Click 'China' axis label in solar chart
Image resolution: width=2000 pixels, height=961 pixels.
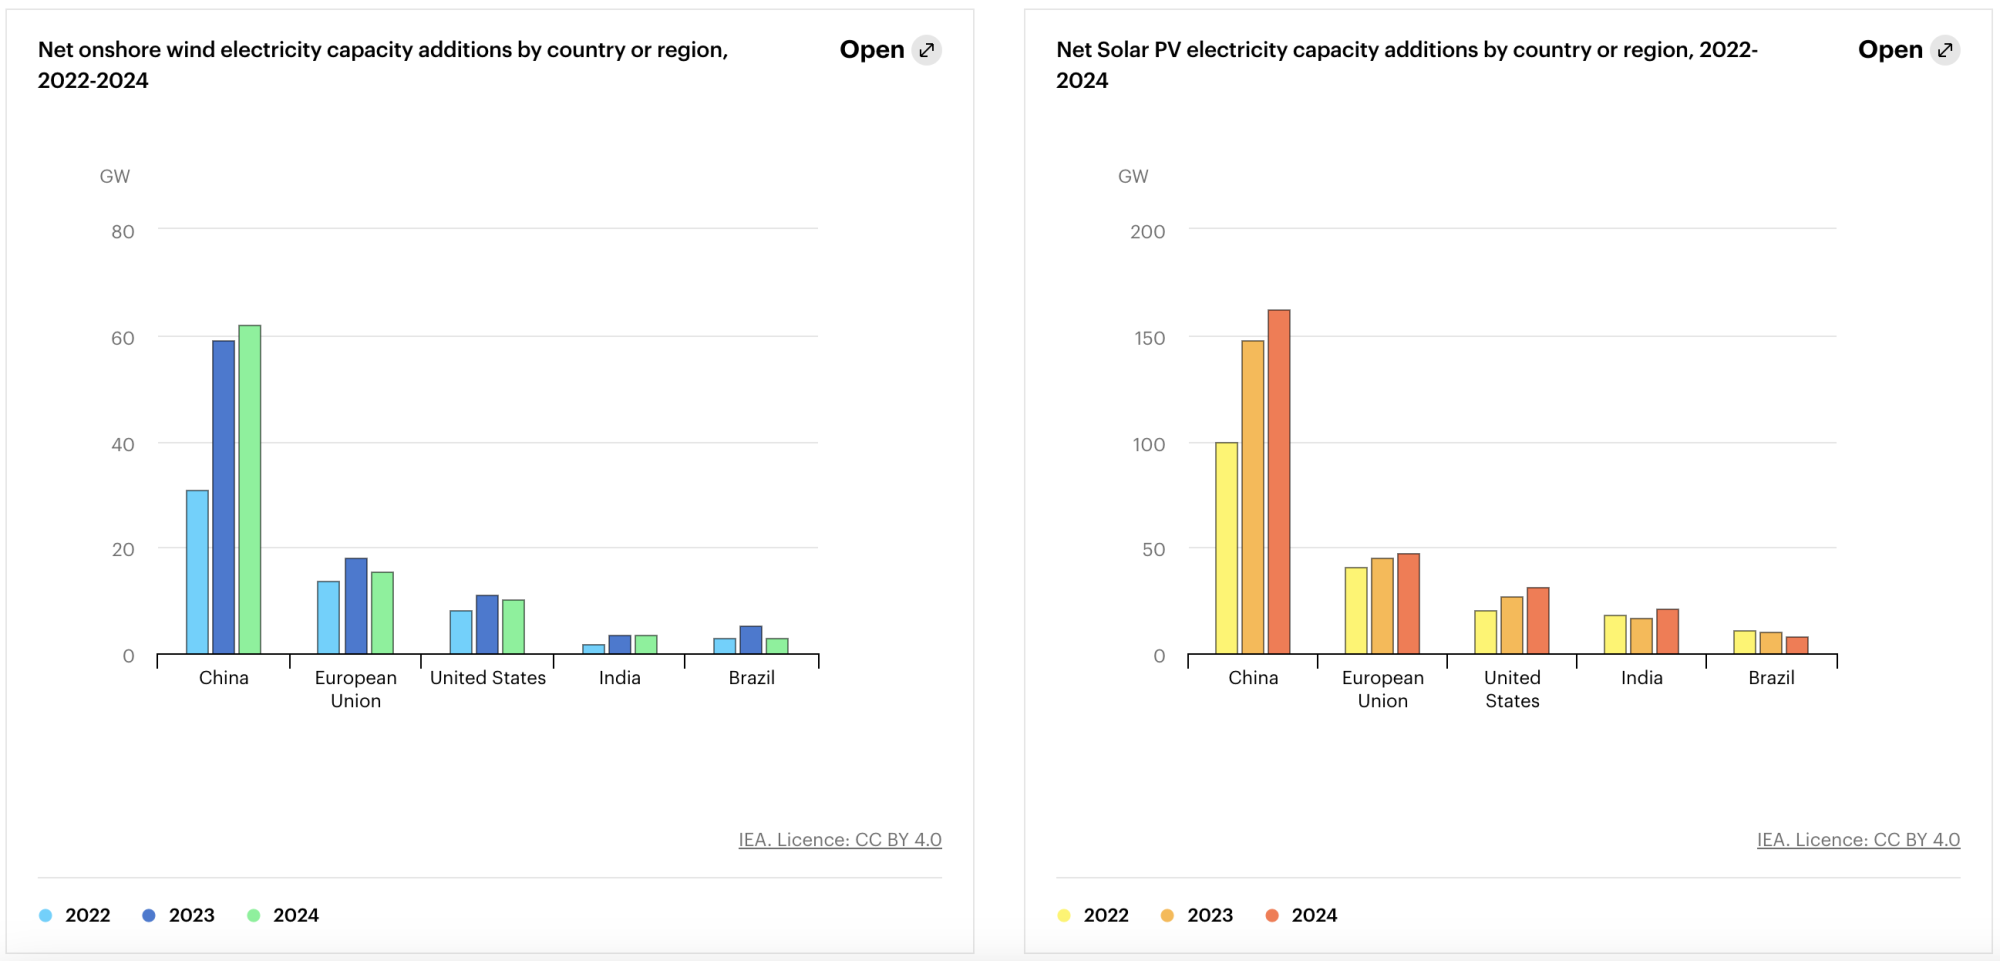pos(1253,678)
